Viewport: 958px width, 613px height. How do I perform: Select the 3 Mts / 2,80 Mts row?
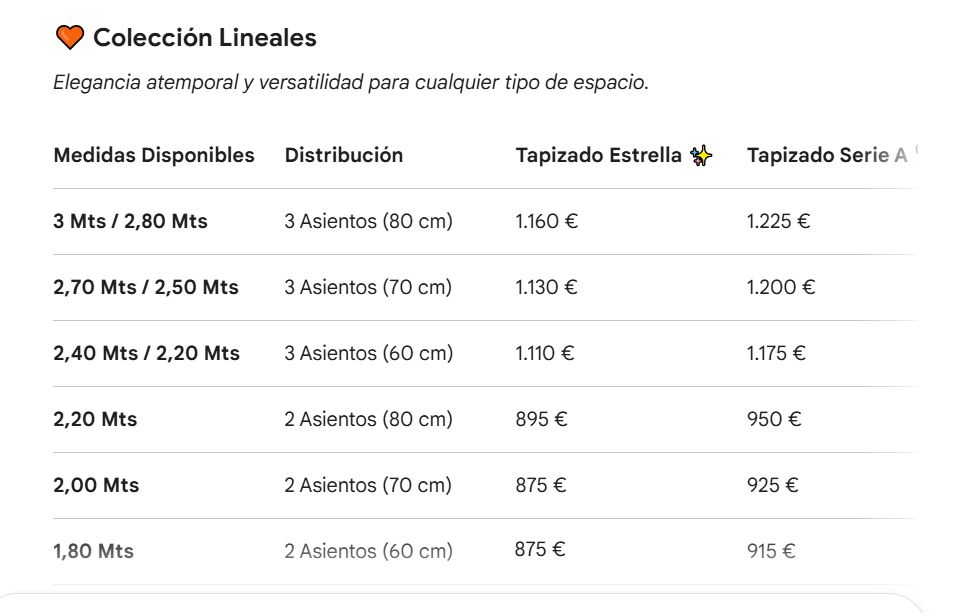tap(484, 221)
